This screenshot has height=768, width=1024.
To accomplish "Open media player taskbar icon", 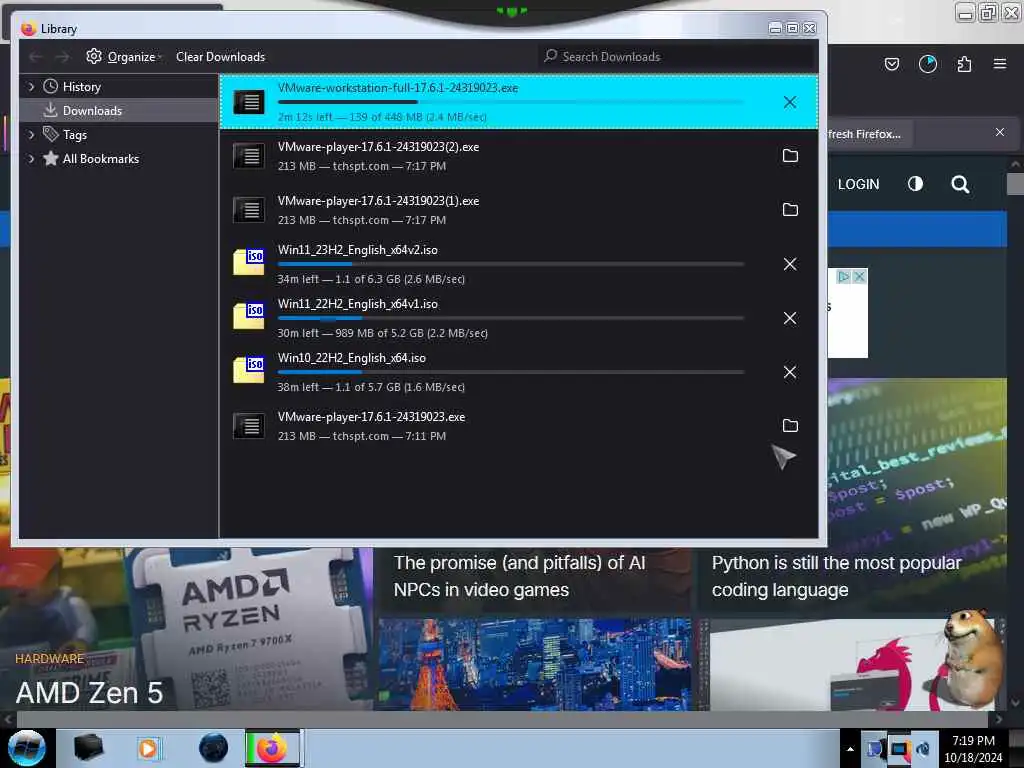I will pyautogui.click(x=148, y=748).
